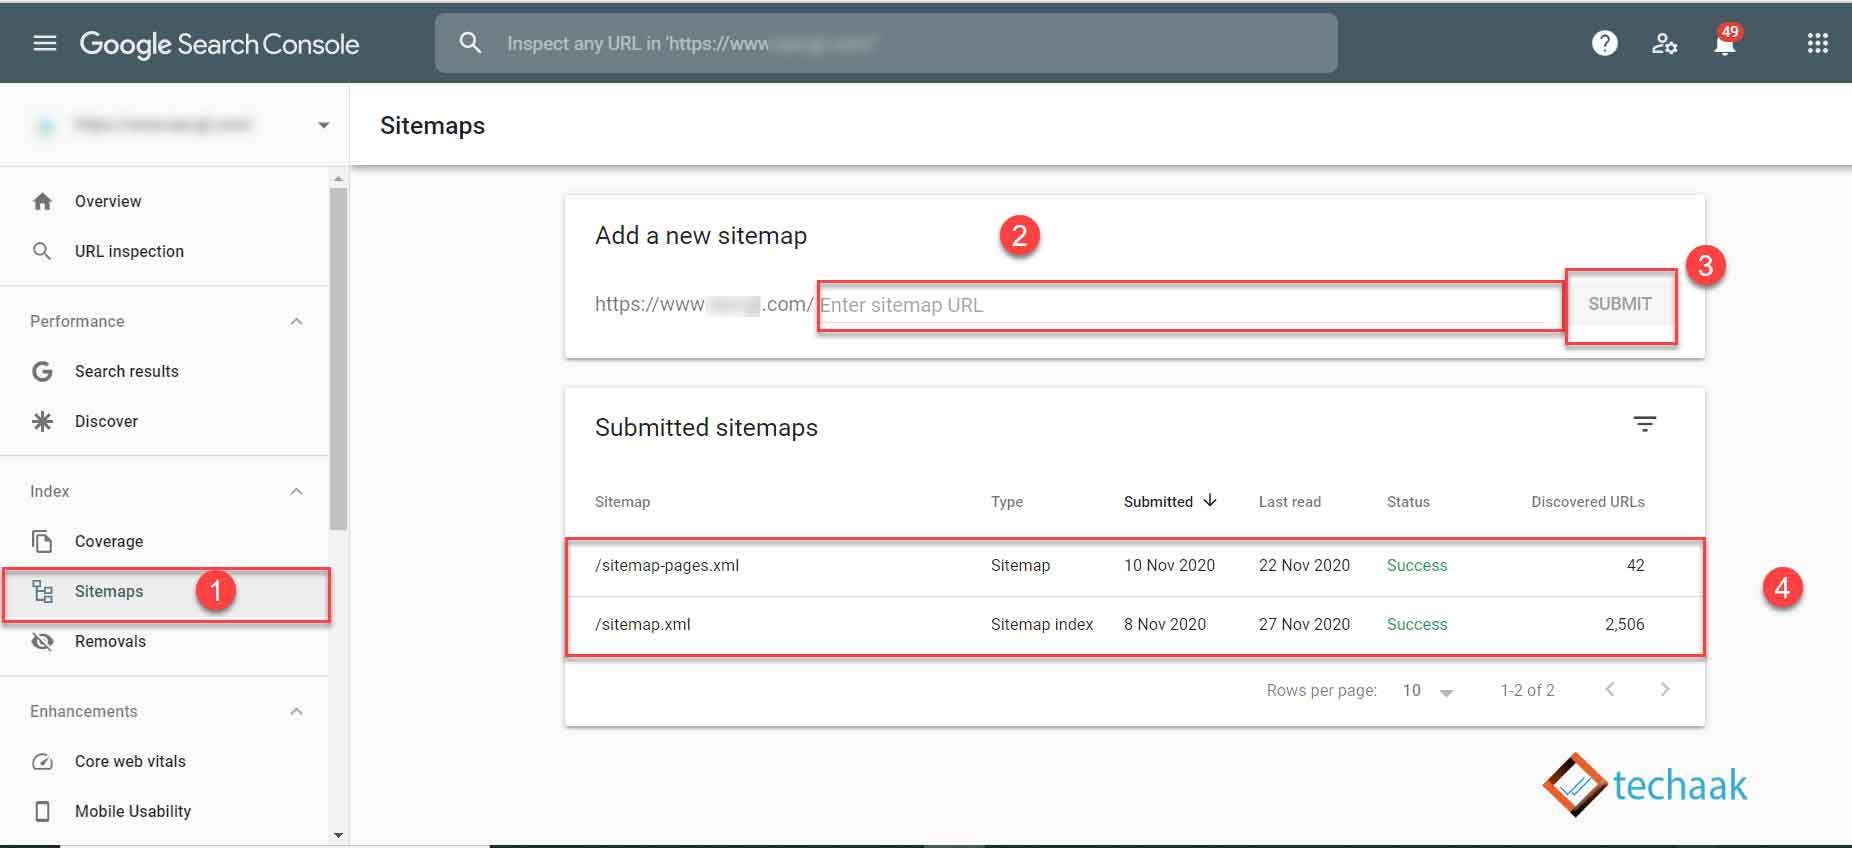Click the Coverage pages icon

(42, 541)
